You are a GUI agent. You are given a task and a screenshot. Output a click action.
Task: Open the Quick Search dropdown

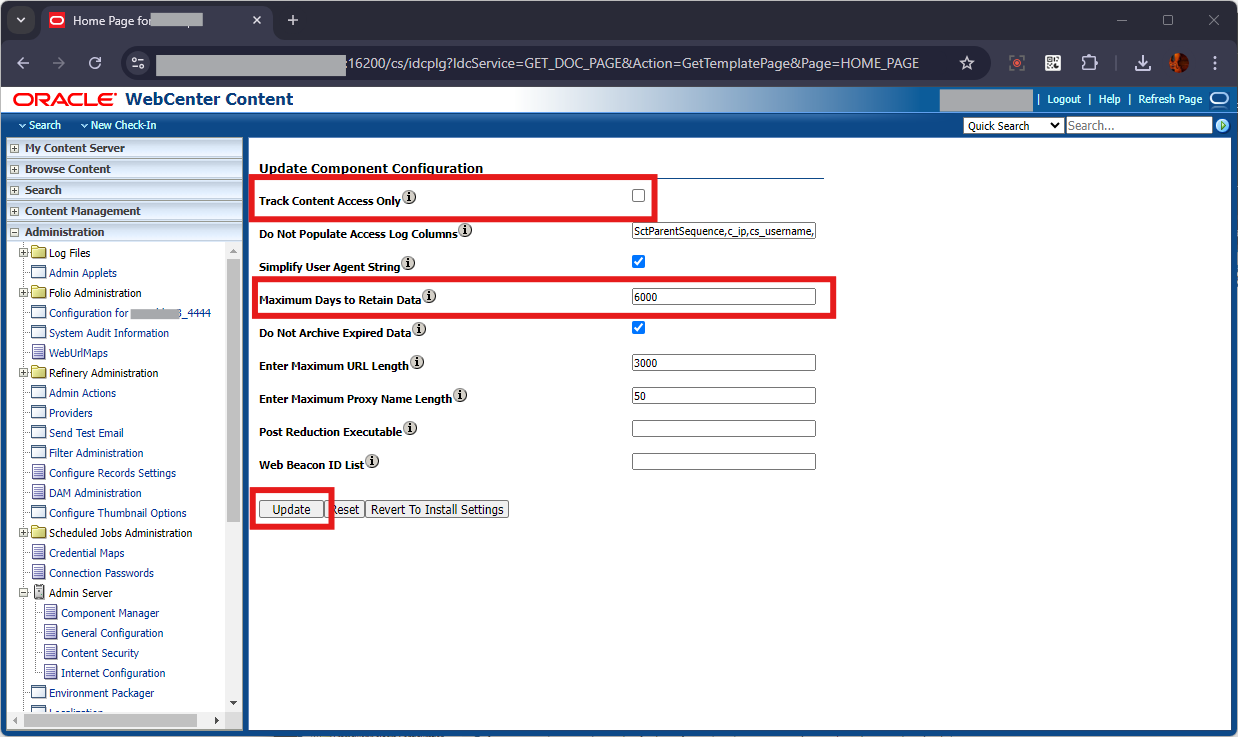pos(1013,126)
